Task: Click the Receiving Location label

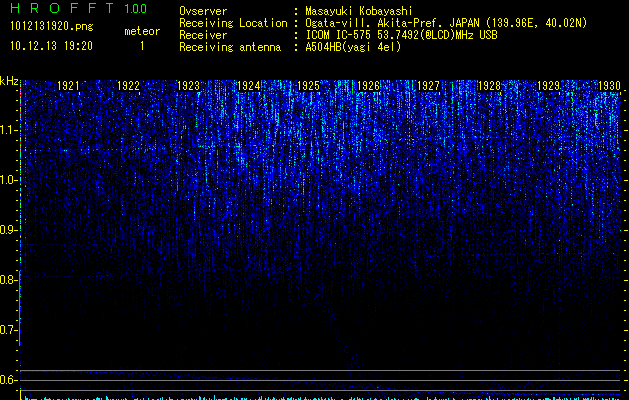Action: [x=233, y=23]
